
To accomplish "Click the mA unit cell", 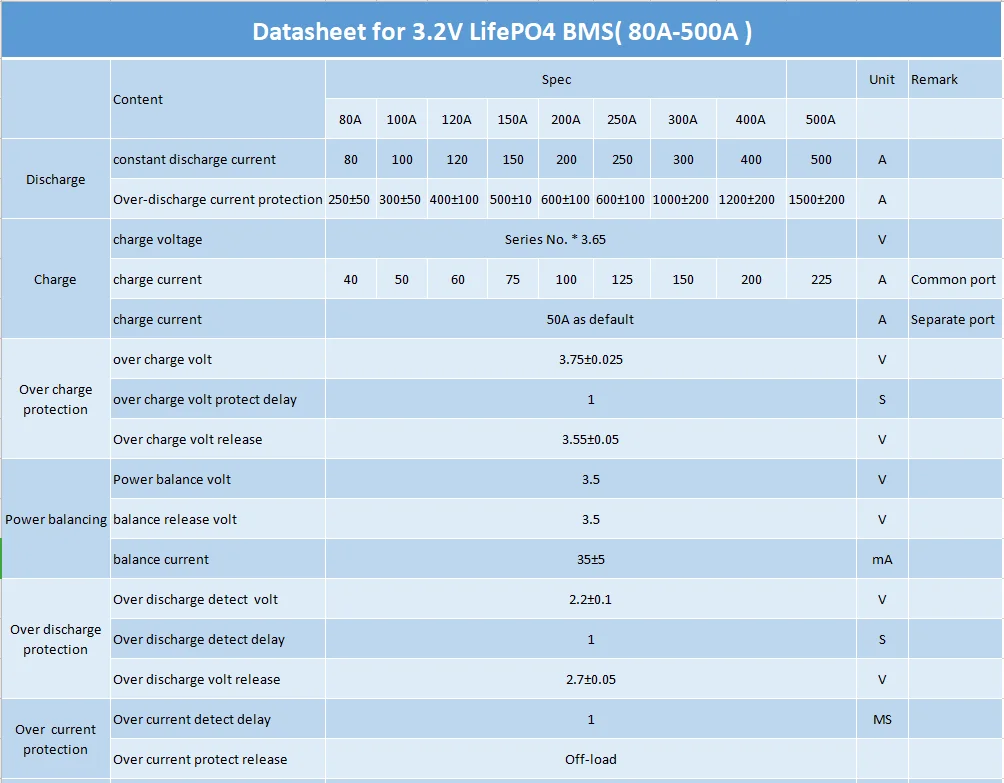I will coord(882,560).
